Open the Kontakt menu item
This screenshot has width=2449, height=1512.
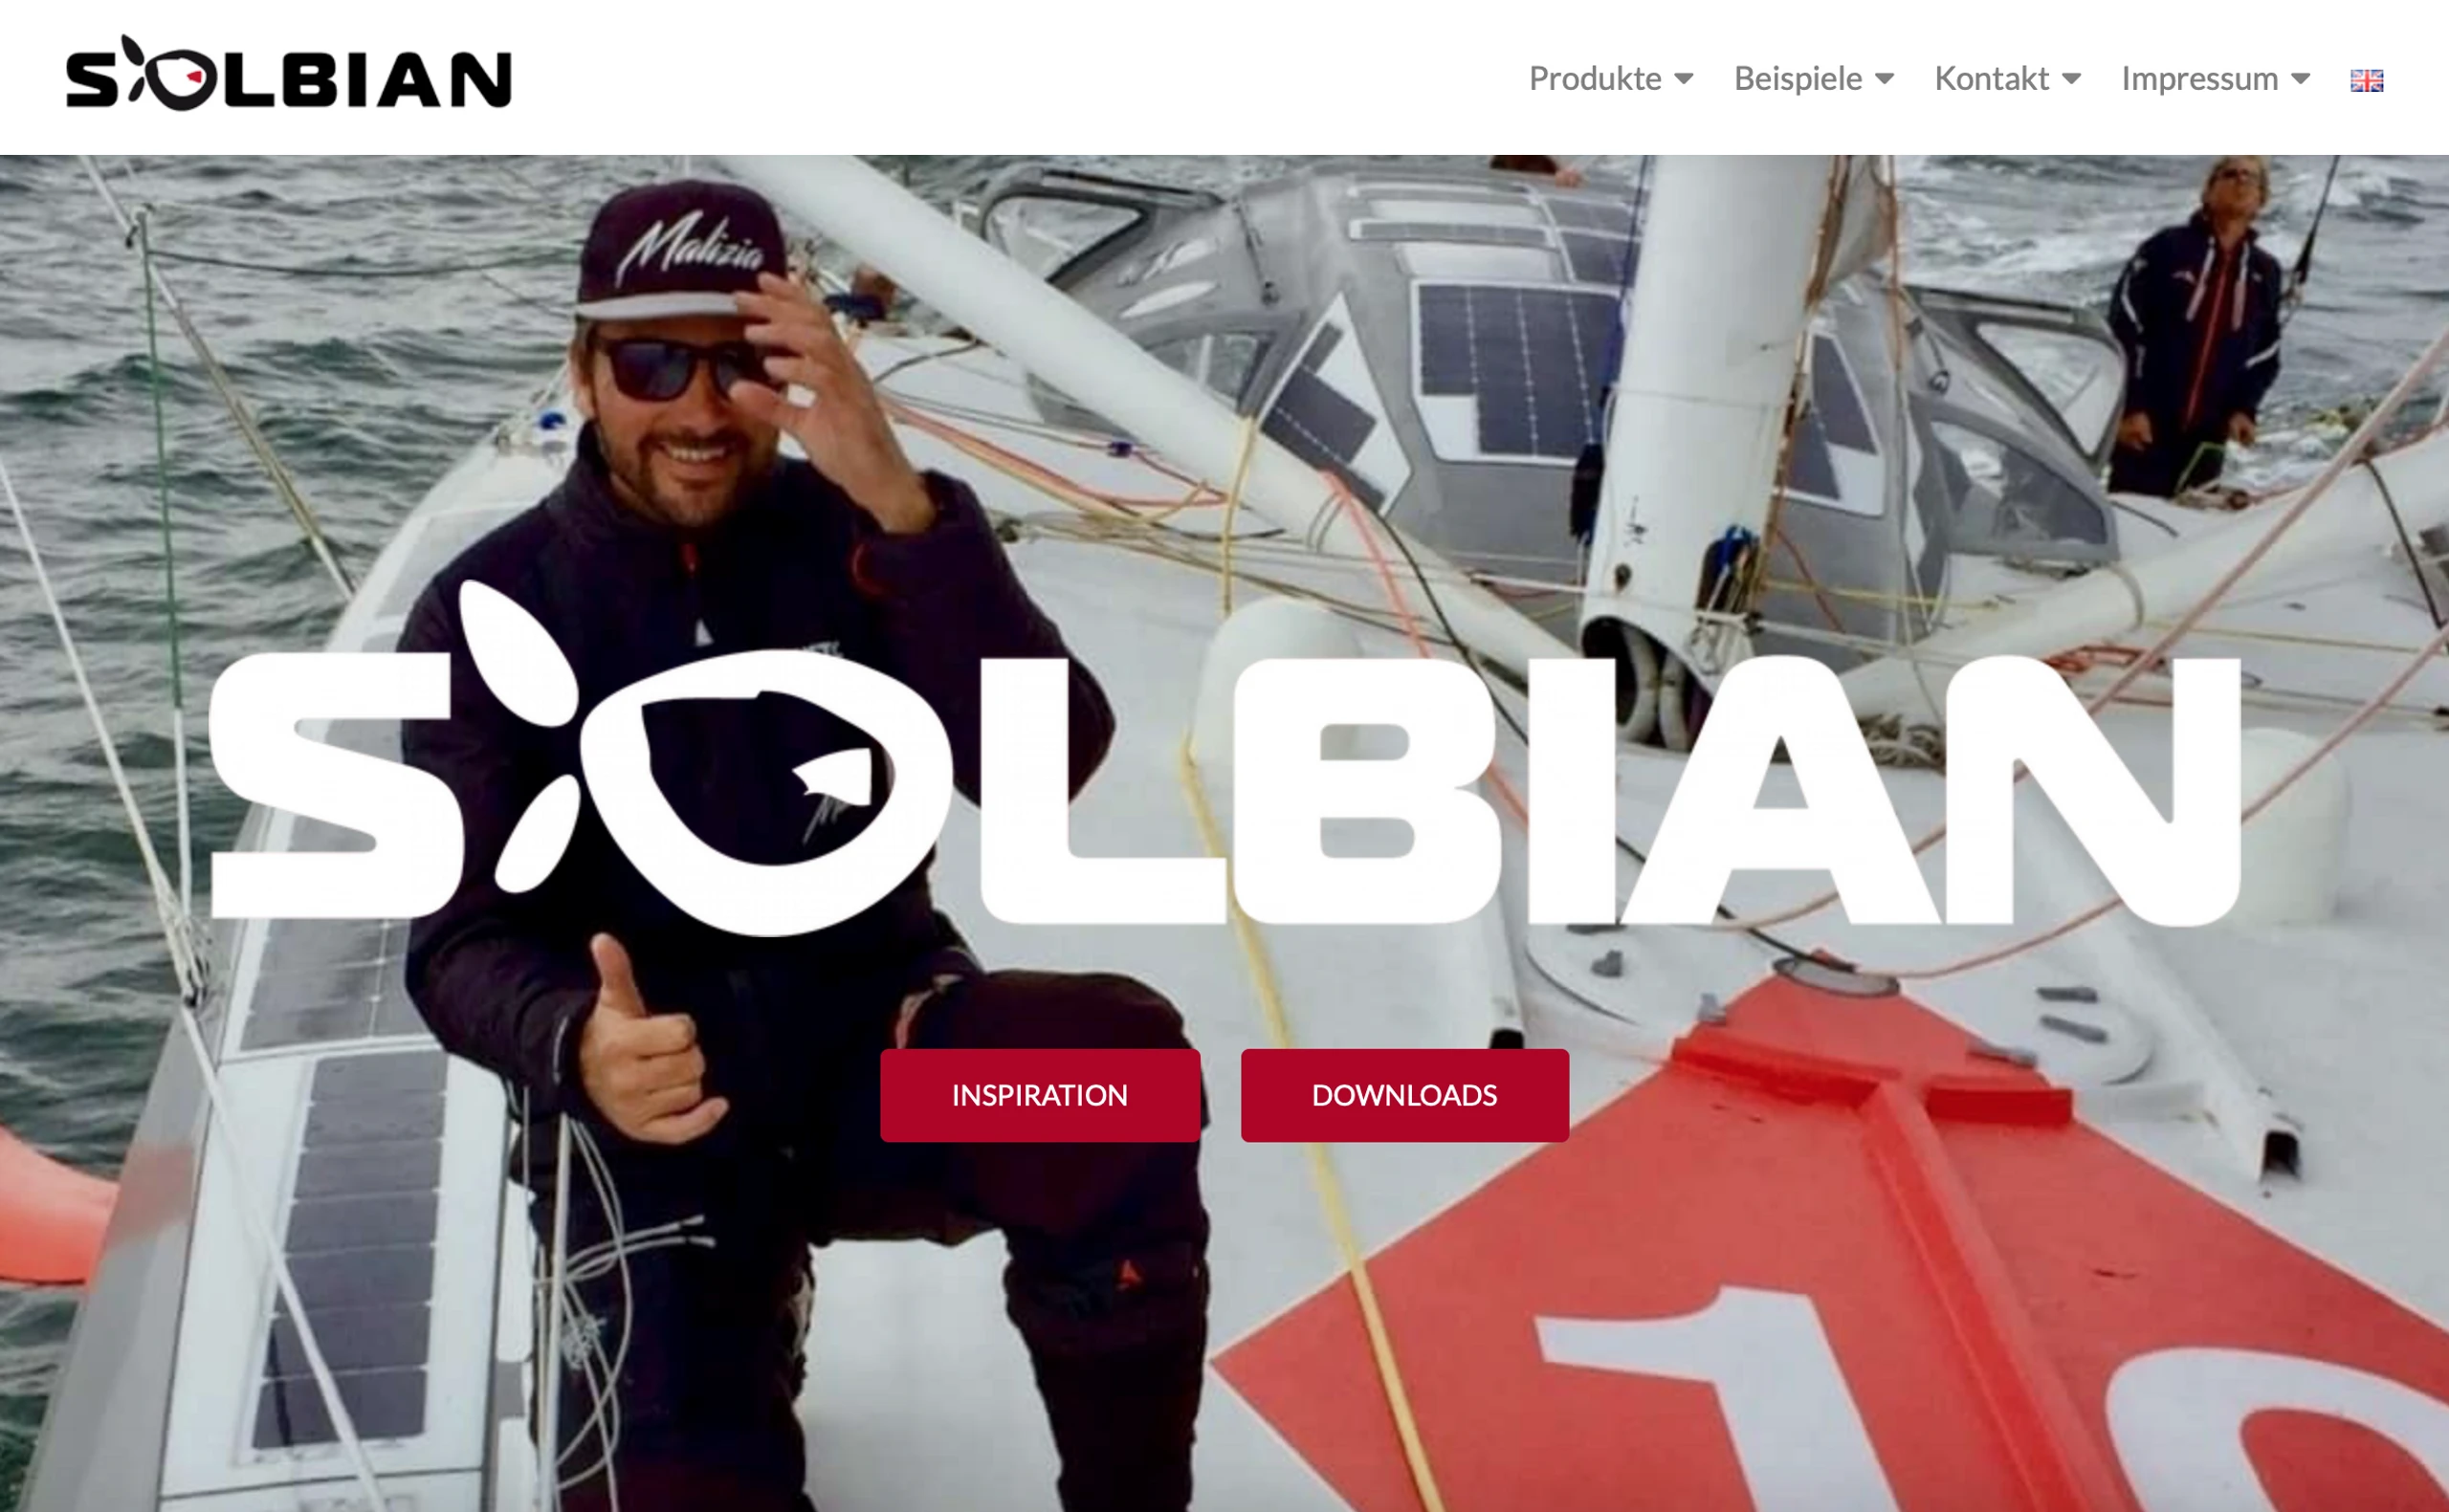coord(1991,78)
